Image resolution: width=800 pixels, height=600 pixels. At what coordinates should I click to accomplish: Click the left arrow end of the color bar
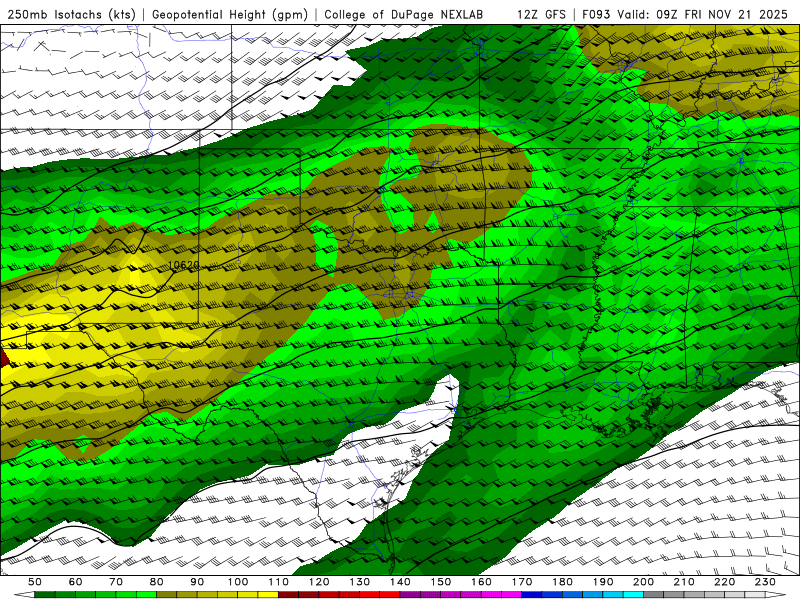tap(24, 595)
